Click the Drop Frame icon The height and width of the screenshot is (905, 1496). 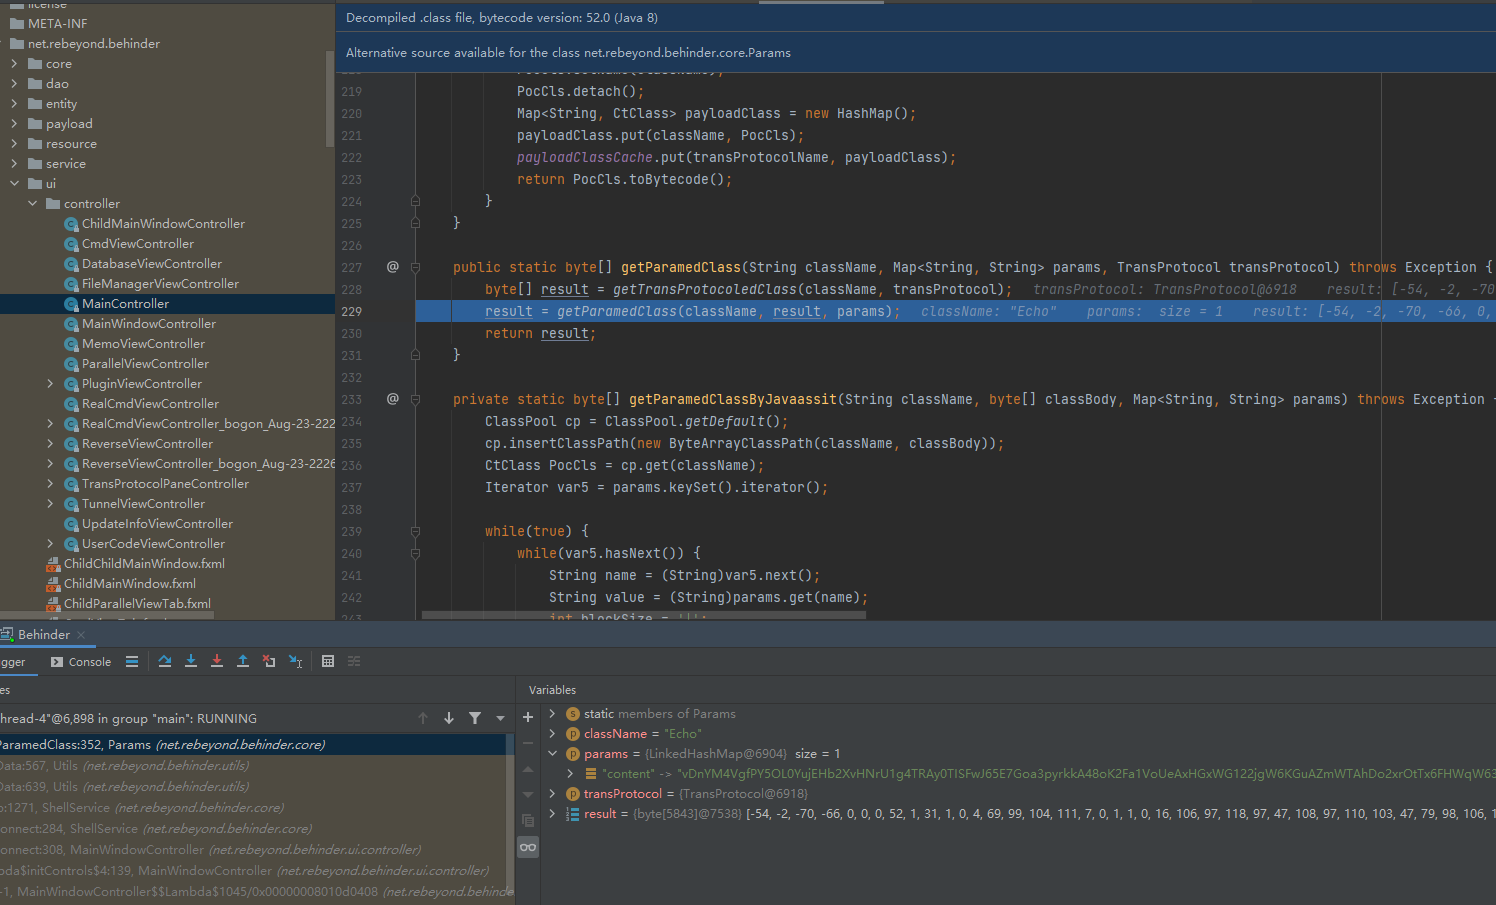coord(269,661)
